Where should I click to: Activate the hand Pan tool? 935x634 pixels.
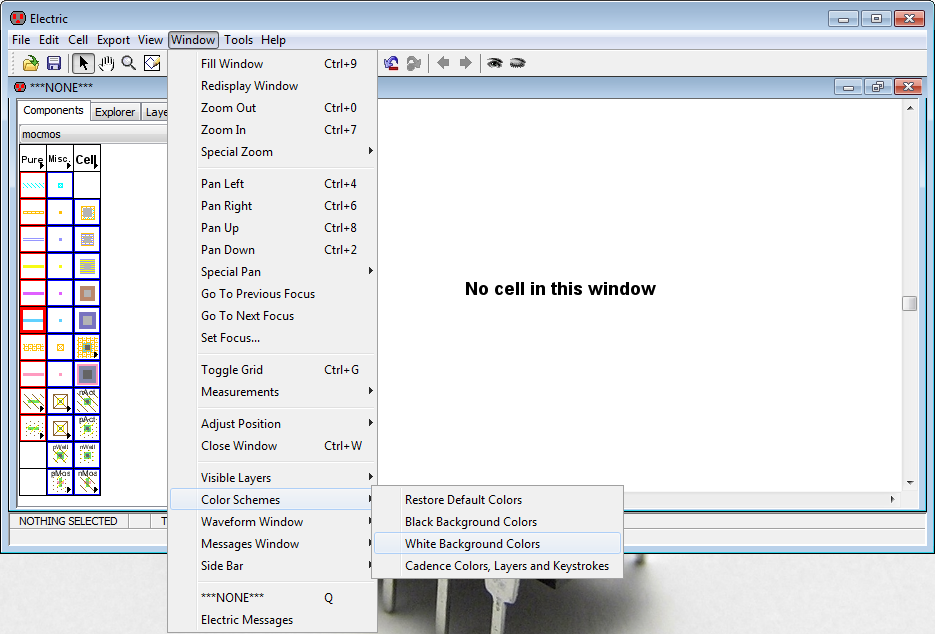click(106, 63)
